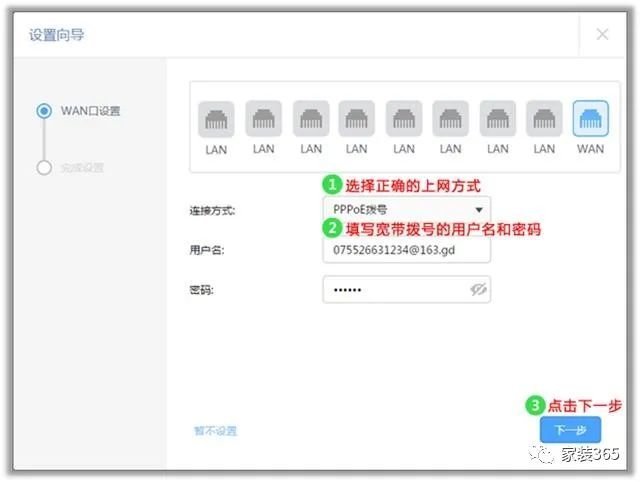The image size is (640, 482).
Task: Click the 用户名 input field
Action: point(407,250)
